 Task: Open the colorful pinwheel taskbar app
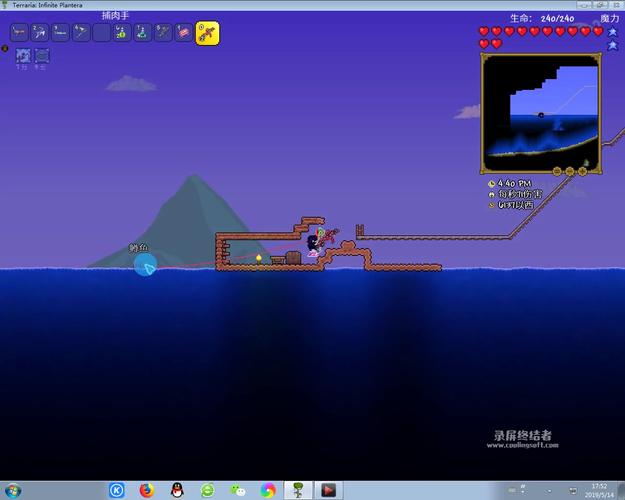[x=268, y=490]
